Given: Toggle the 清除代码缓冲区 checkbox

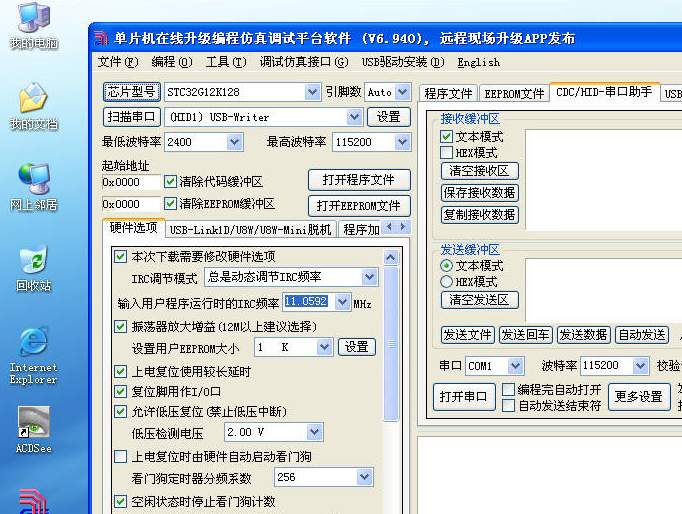Looking at the screenshot, I should (170, 182).
